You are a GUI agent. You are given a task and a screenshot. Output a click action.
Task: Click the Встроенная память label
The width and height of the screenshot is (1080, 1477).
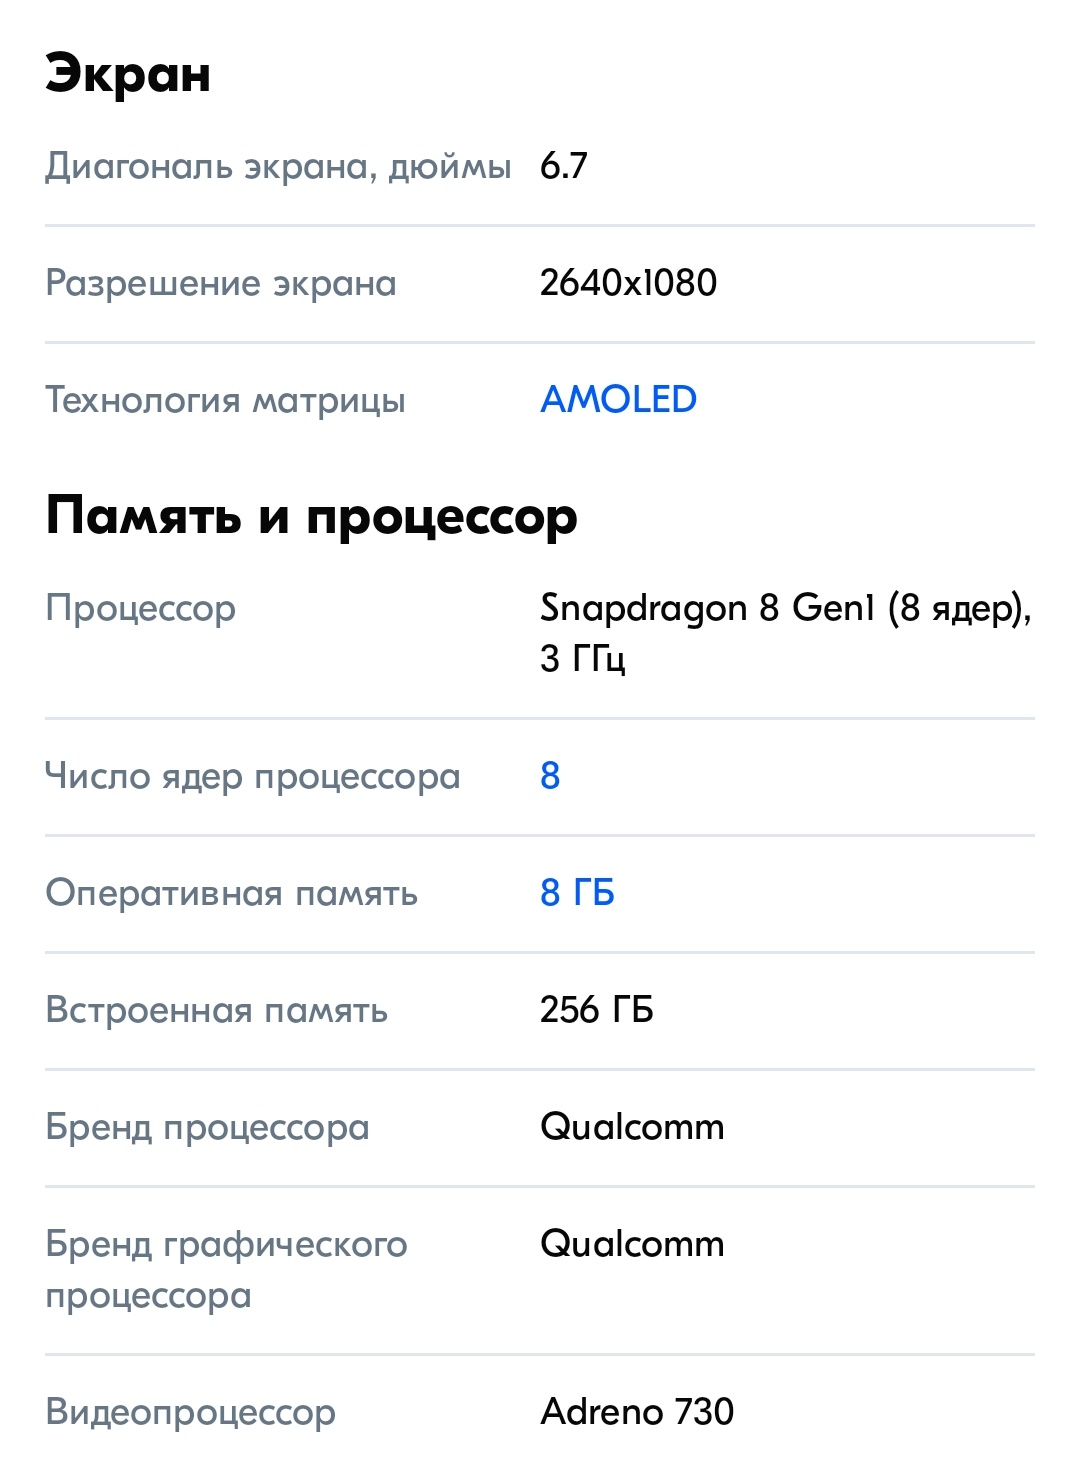click(216, 1010)
